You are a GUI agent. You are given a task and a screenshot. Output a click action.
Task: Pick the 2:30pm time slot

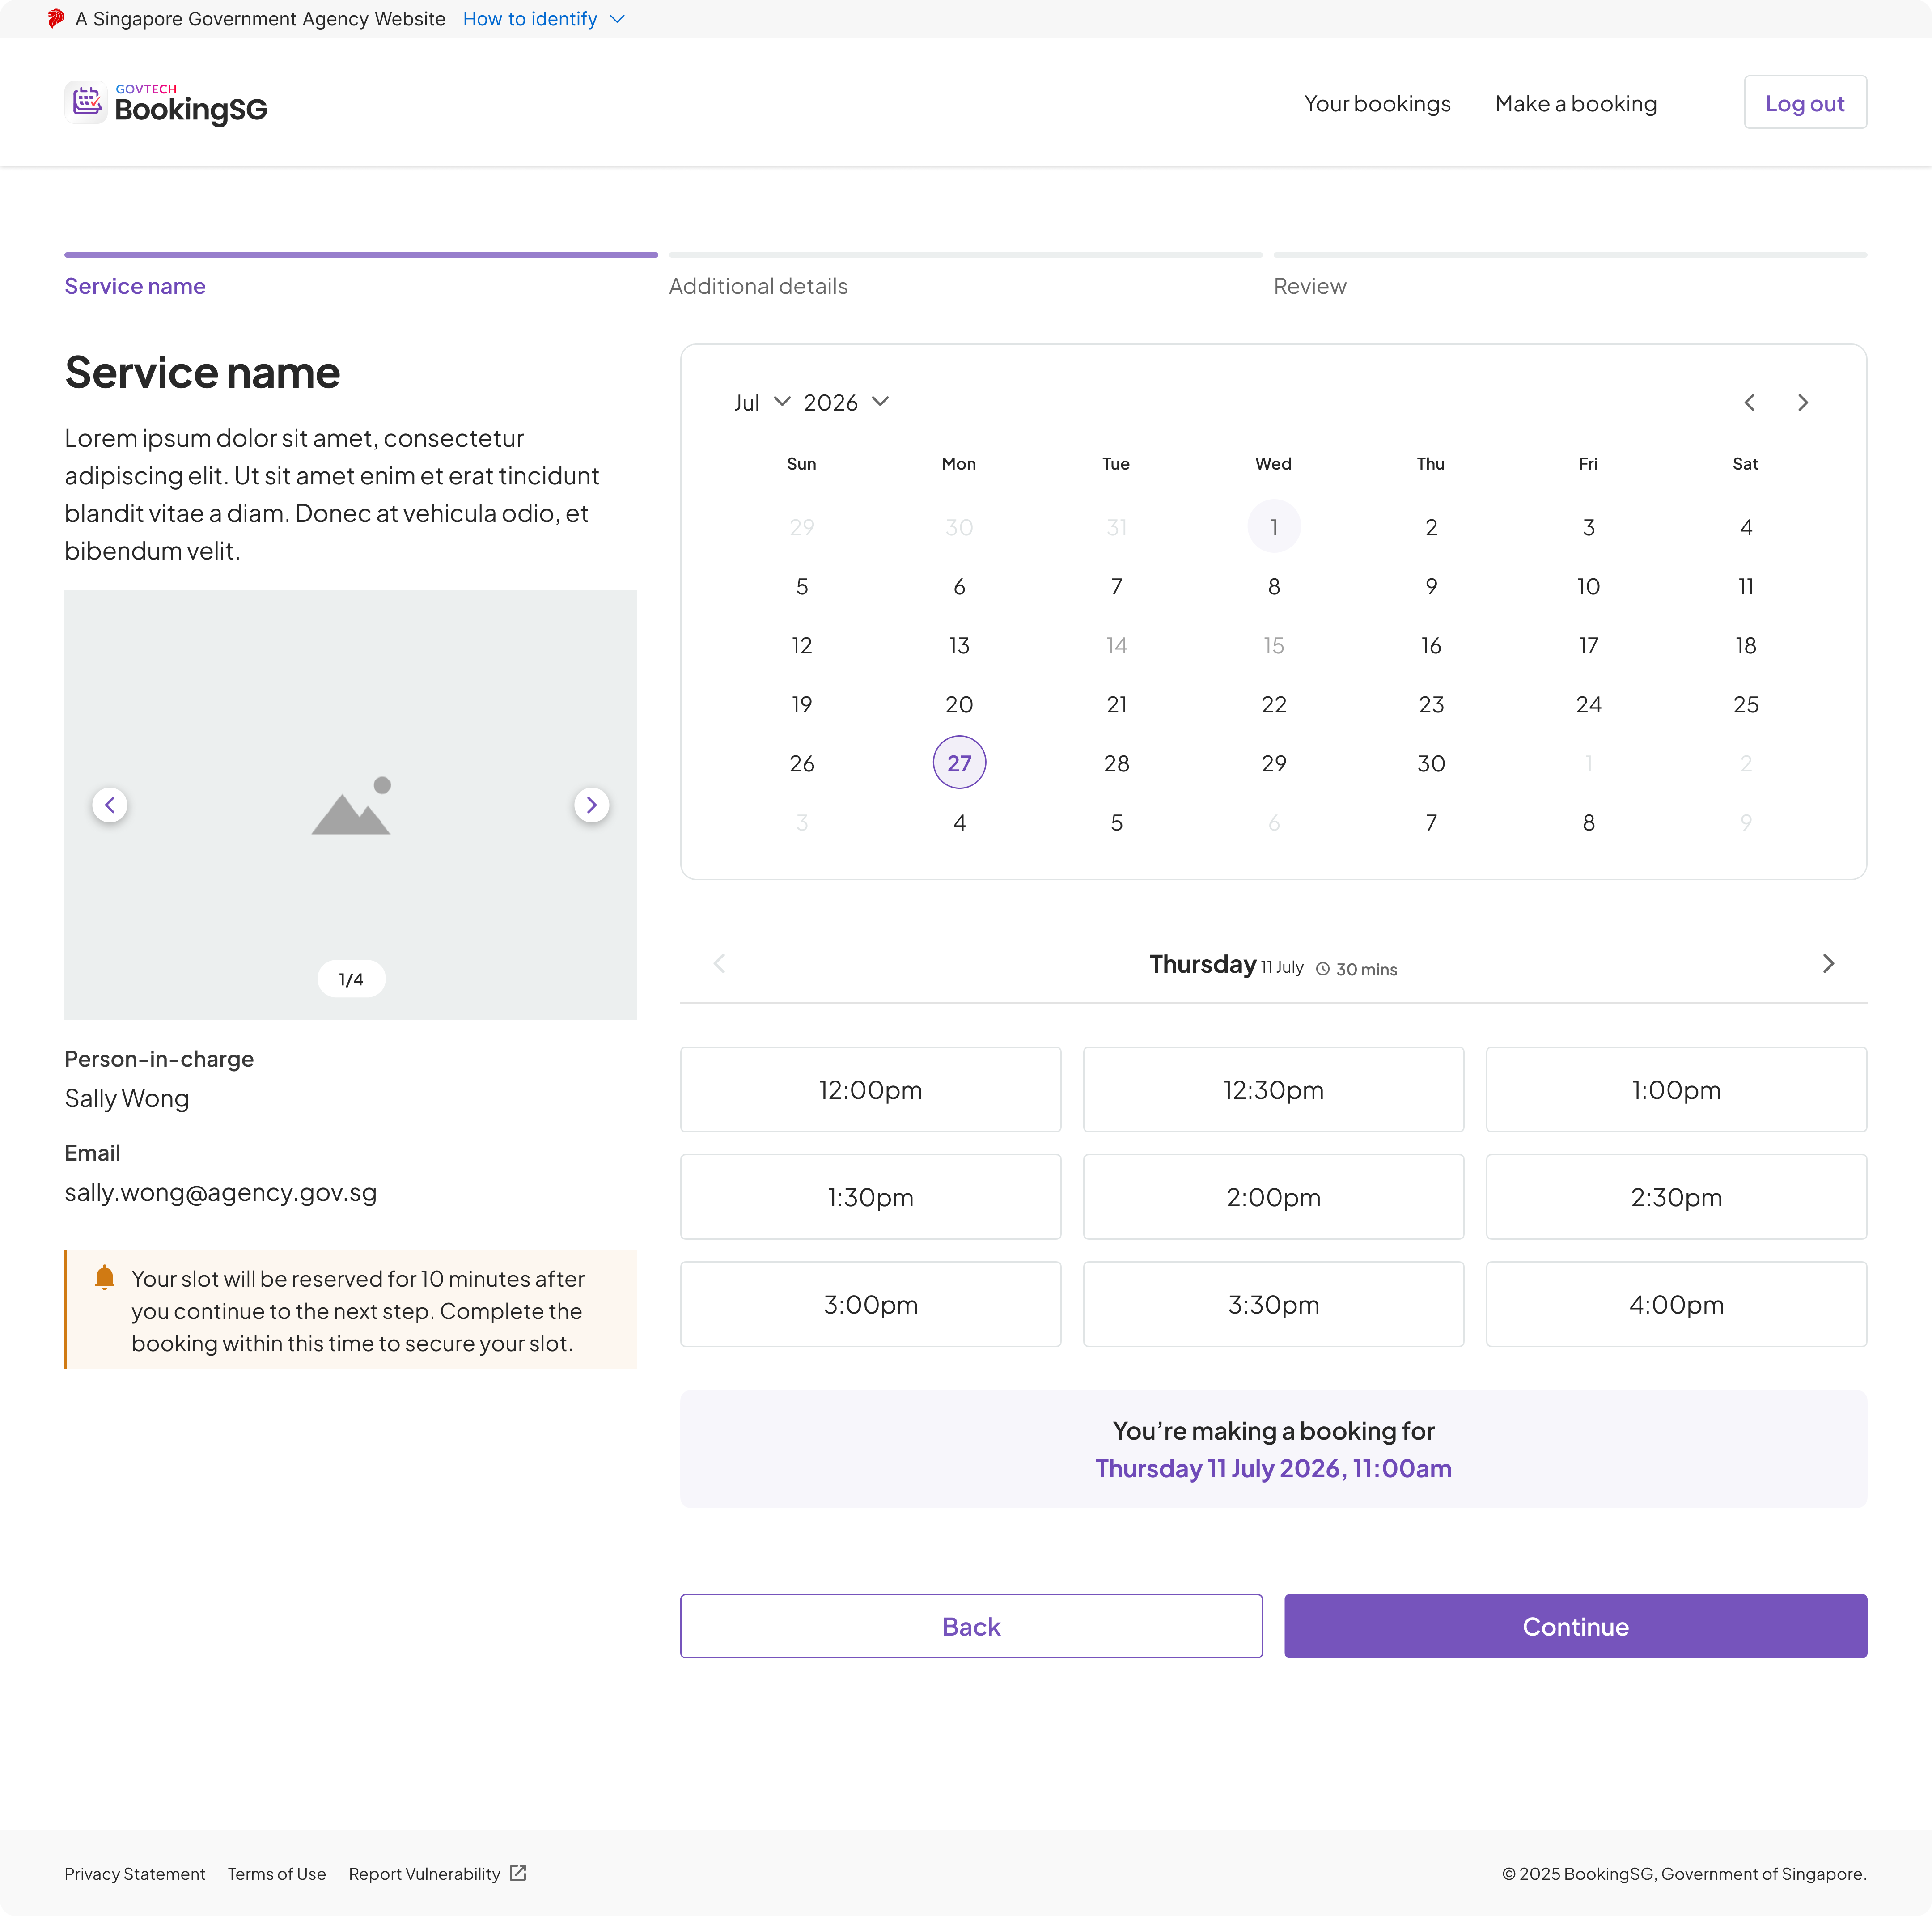tap(1676, 1197)
